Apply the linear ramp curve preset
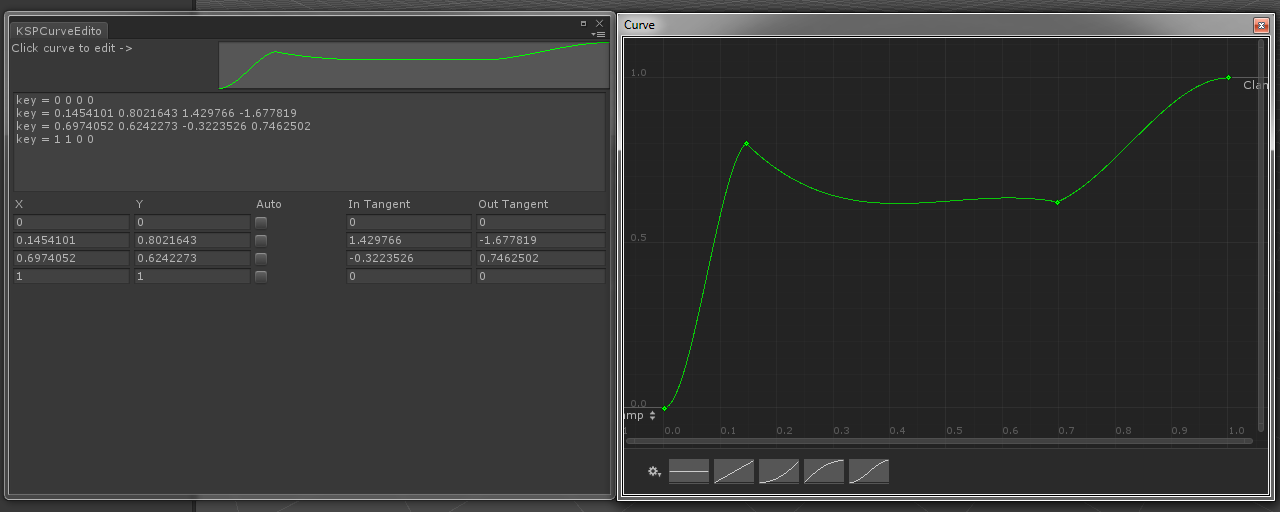This screenshot has width=1280, height=512. coord(734,471)
